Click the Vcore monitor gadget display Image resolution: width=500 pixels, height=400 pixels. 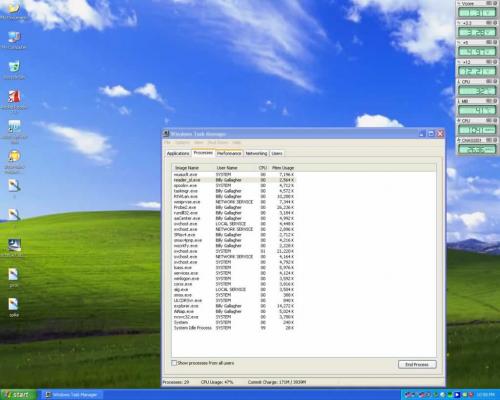click(x=477, y=13)
